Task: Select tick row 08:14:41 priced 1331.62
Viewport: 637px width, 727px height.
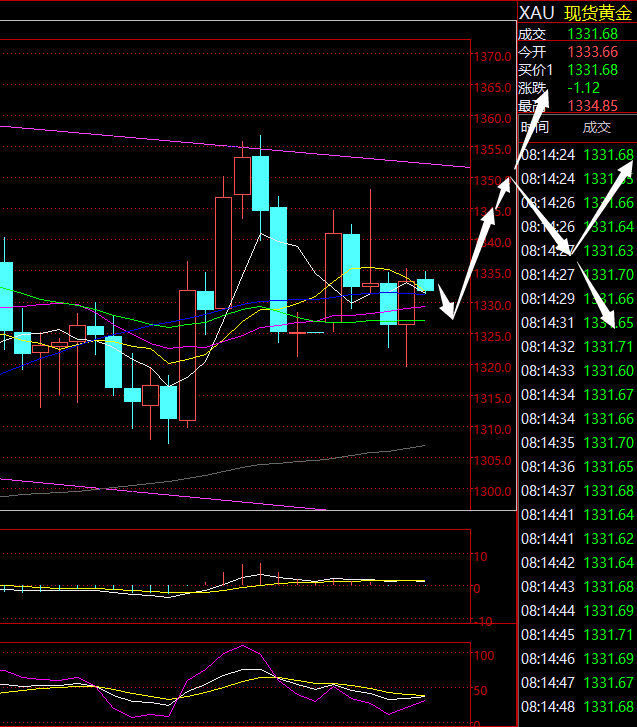Action: [x=577, y=539]
